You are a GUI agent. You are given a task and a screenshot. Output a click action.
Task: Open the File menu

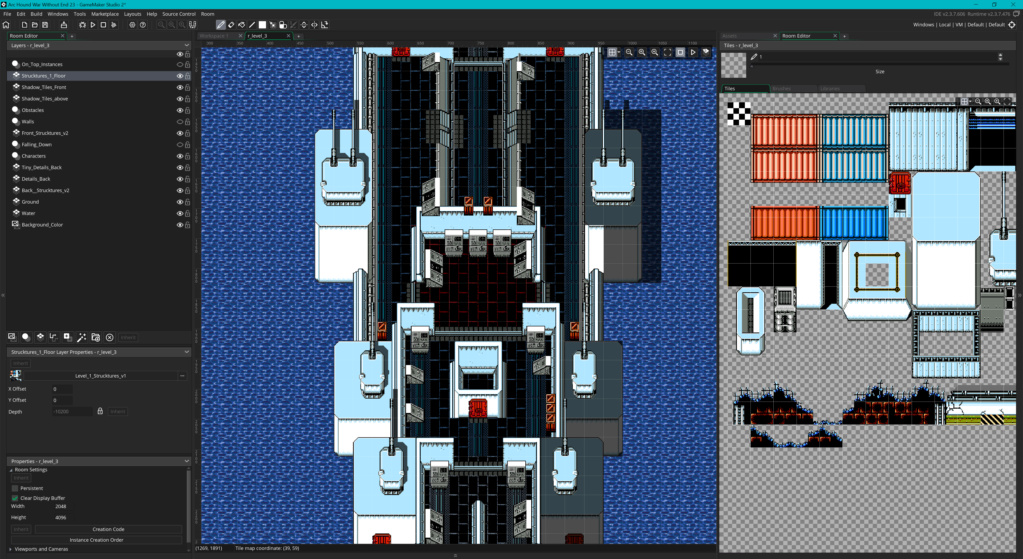(7, 14)
